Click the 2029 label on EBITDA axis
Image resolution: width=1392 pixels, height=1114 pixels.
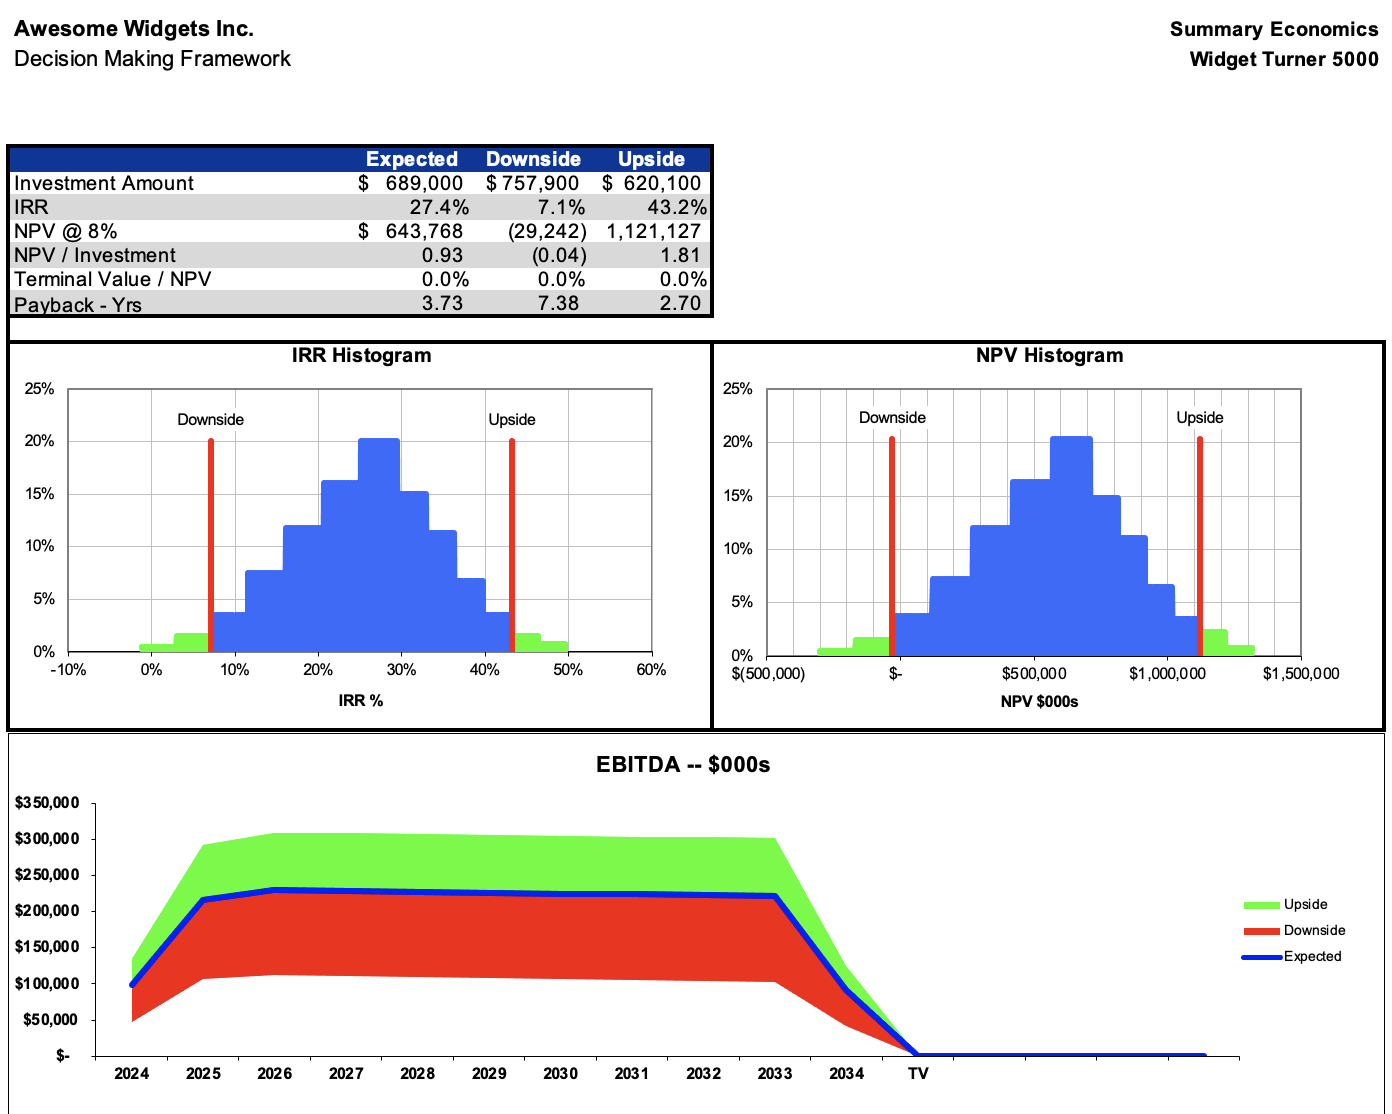coord(489,1074)
